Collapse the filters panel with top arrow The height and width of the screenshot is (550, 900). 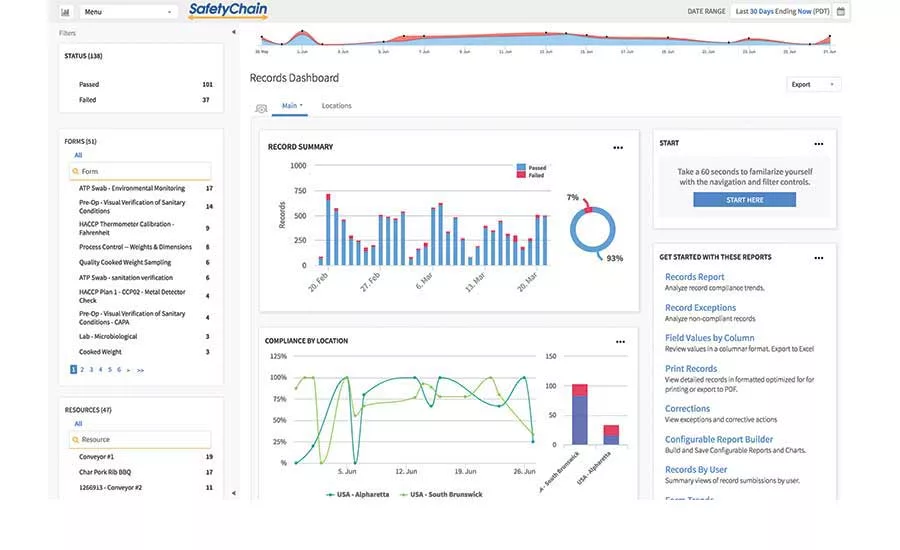coord(234,32)
